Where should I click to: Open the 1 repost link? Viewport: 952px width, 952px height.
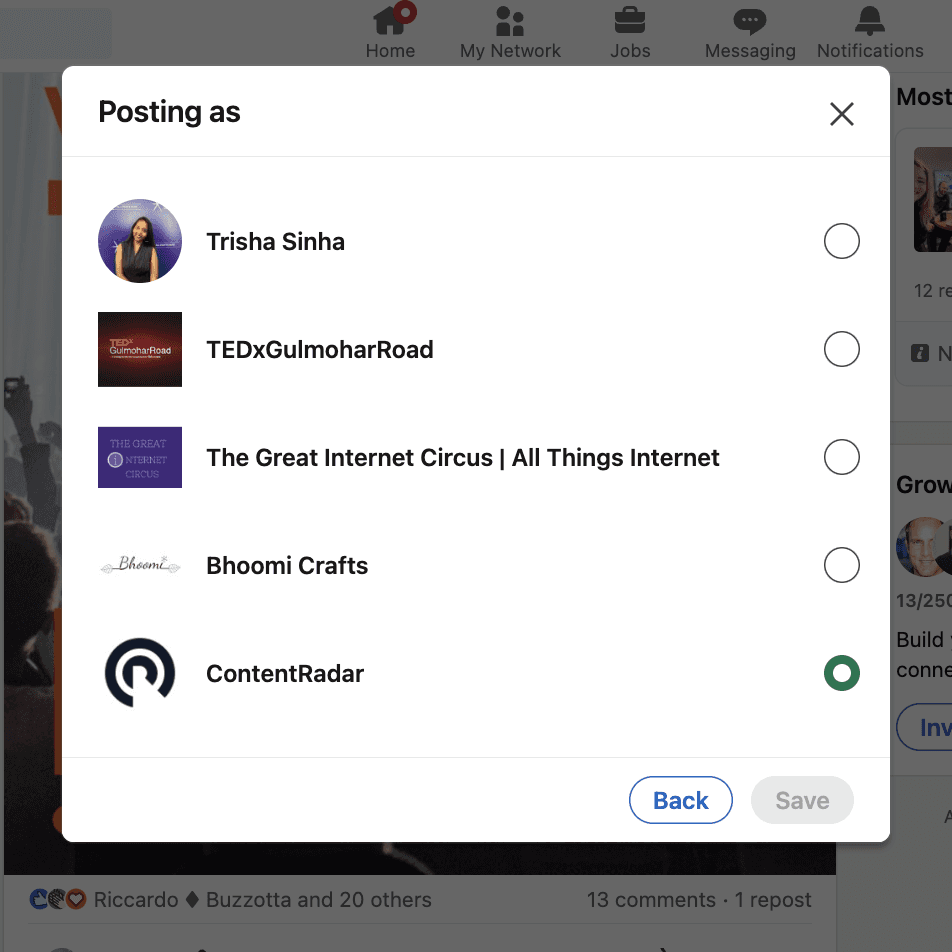pos(773,899)
